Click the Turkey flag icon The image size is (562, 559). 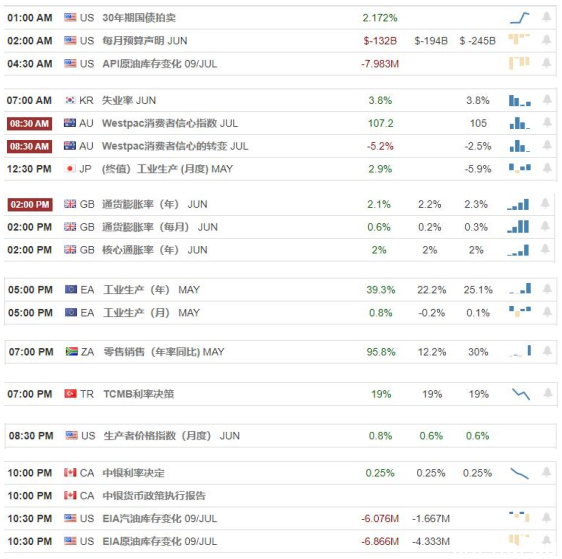coord(71,394)
